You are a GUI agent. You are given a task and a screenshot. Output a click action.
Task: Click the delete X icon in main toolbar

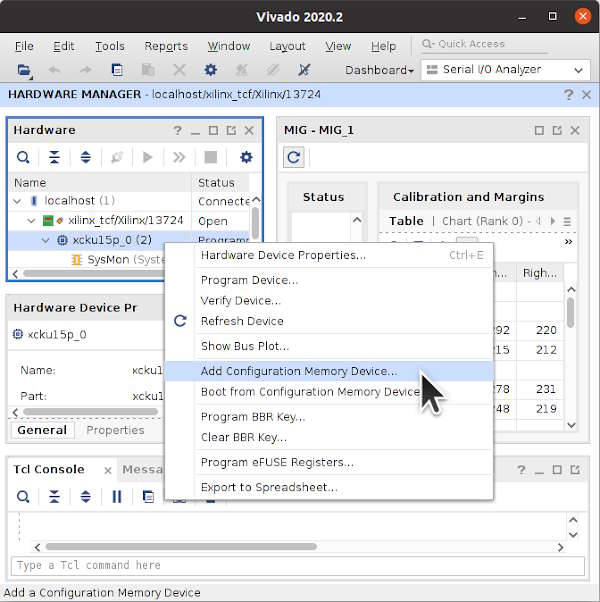click(179, 70)
